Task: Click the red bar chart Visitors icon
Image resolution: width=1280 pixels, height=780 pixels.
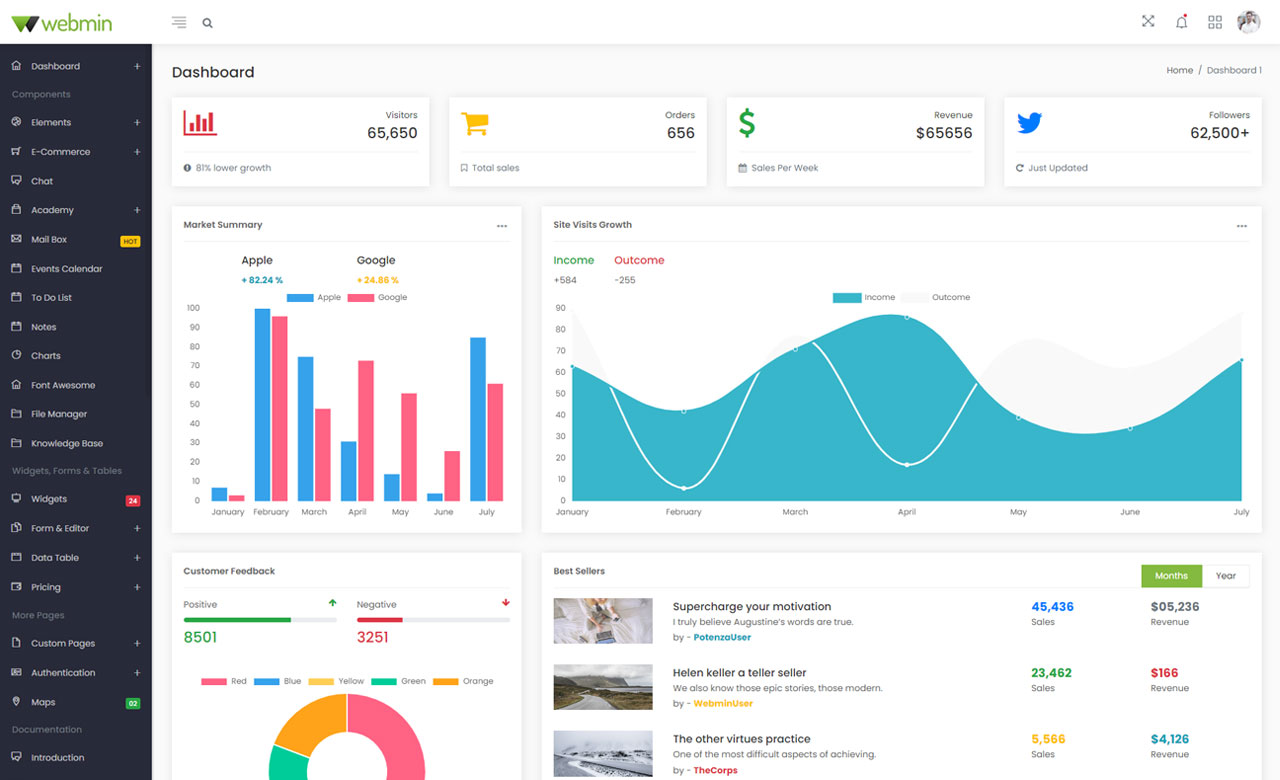Action: (x=200, y=122)
